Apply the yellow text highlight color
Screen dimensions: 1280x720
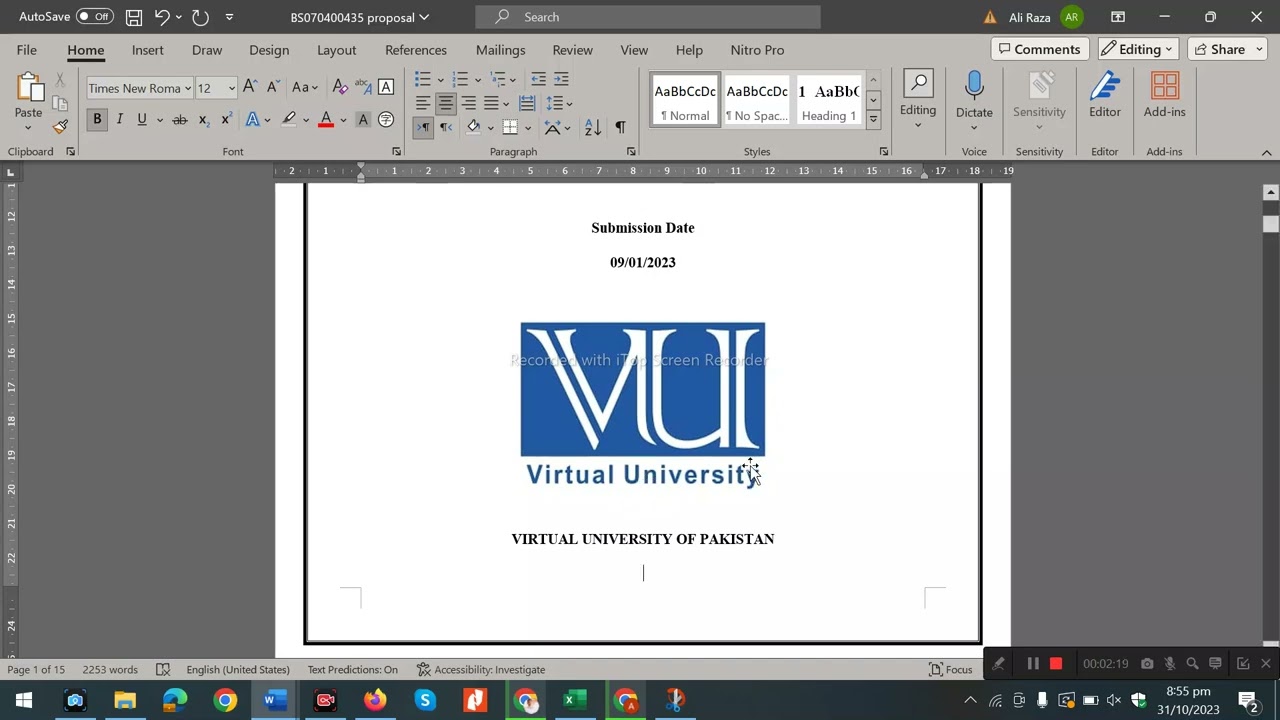click(x=289, y=120)
